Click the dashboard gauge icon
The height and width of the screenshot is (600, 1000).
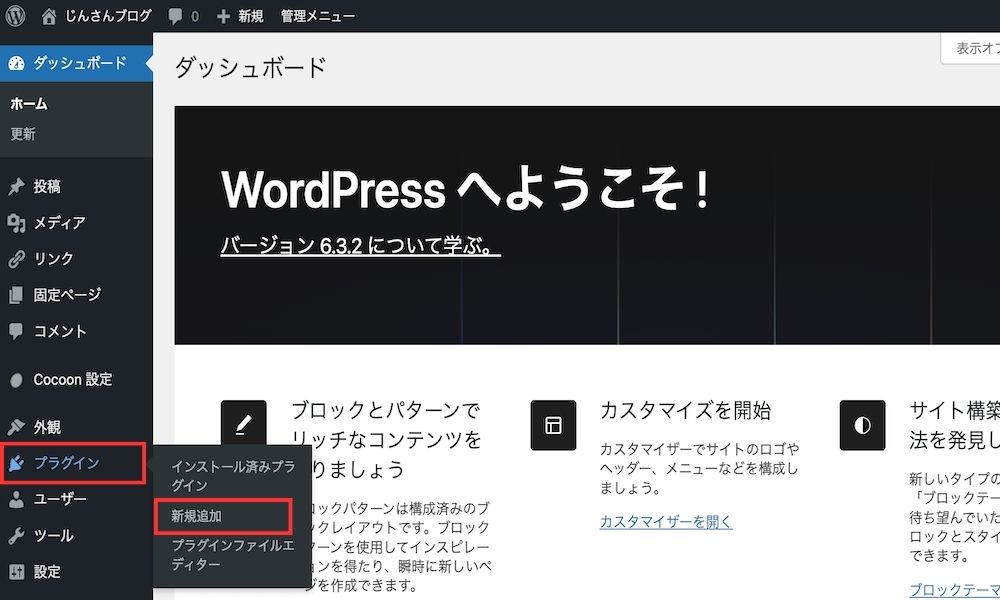(17, 63)
